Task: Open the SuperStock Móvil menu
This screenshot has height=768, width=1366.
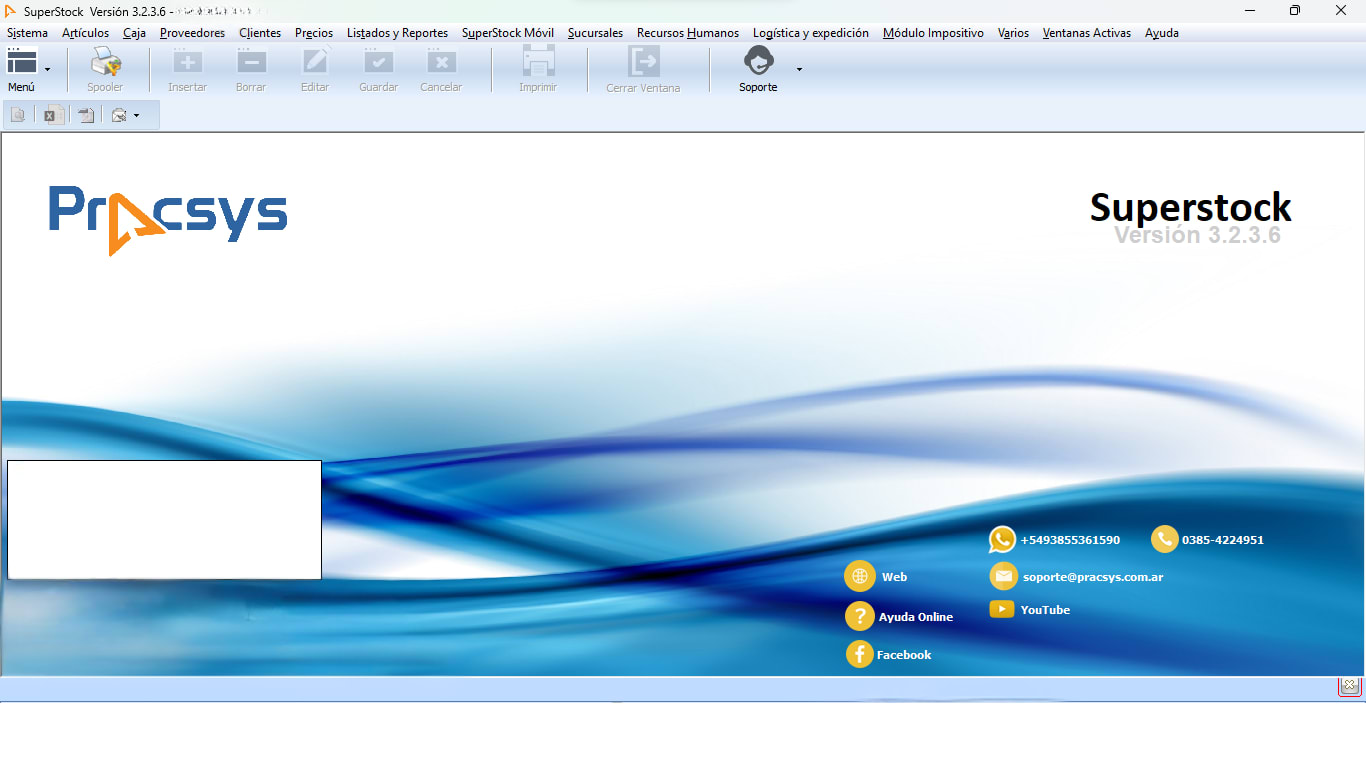Action: click(508, 33)
